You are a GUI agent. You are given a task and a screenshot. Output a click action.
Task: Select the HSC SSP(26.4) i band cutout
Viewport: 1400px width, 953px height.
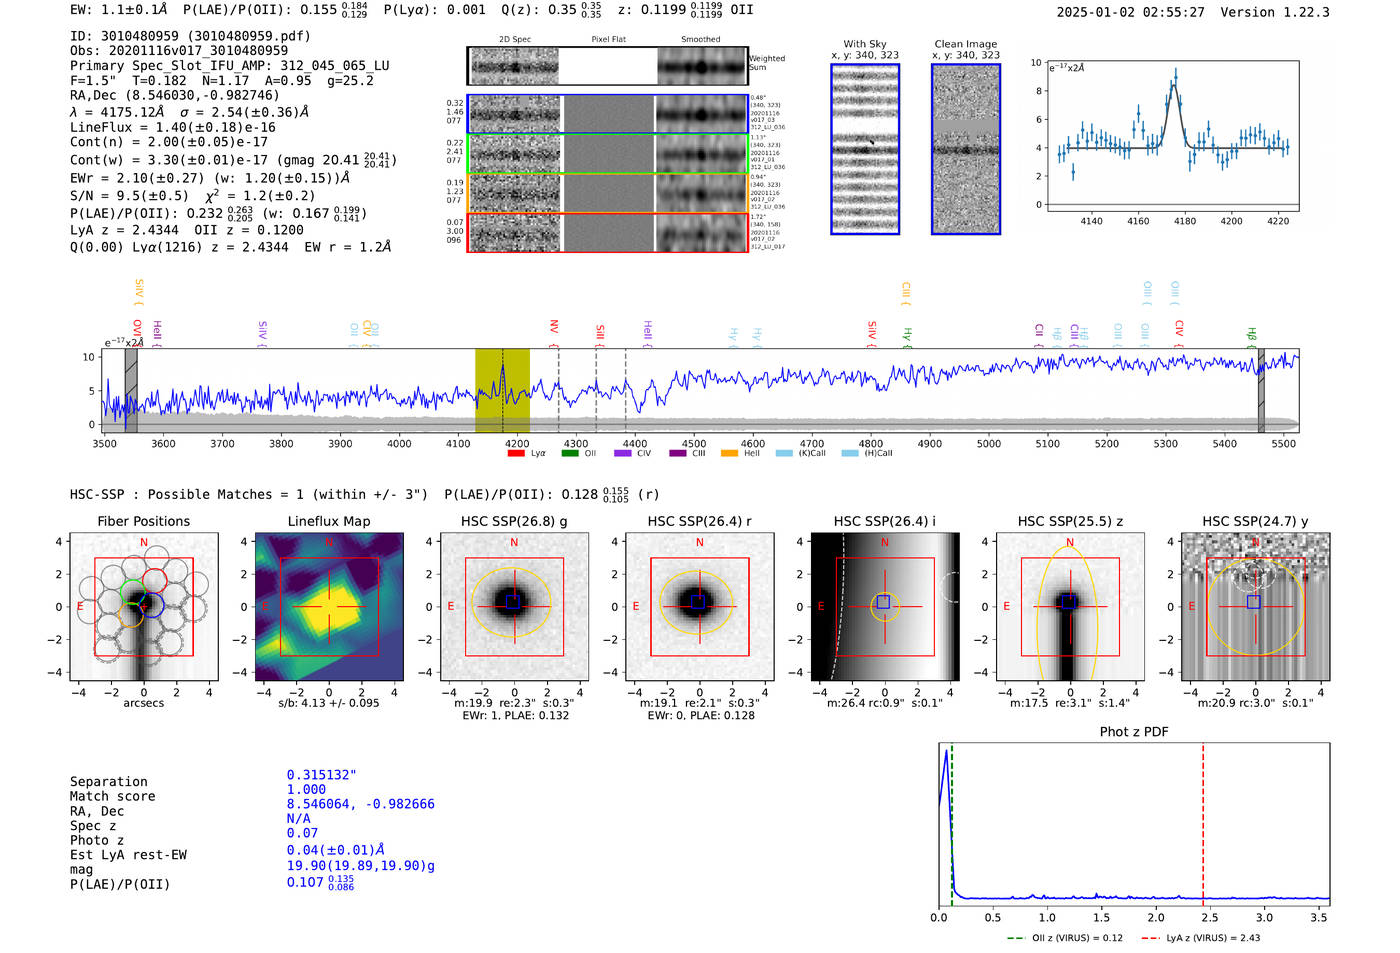click(x=885, y=607)
